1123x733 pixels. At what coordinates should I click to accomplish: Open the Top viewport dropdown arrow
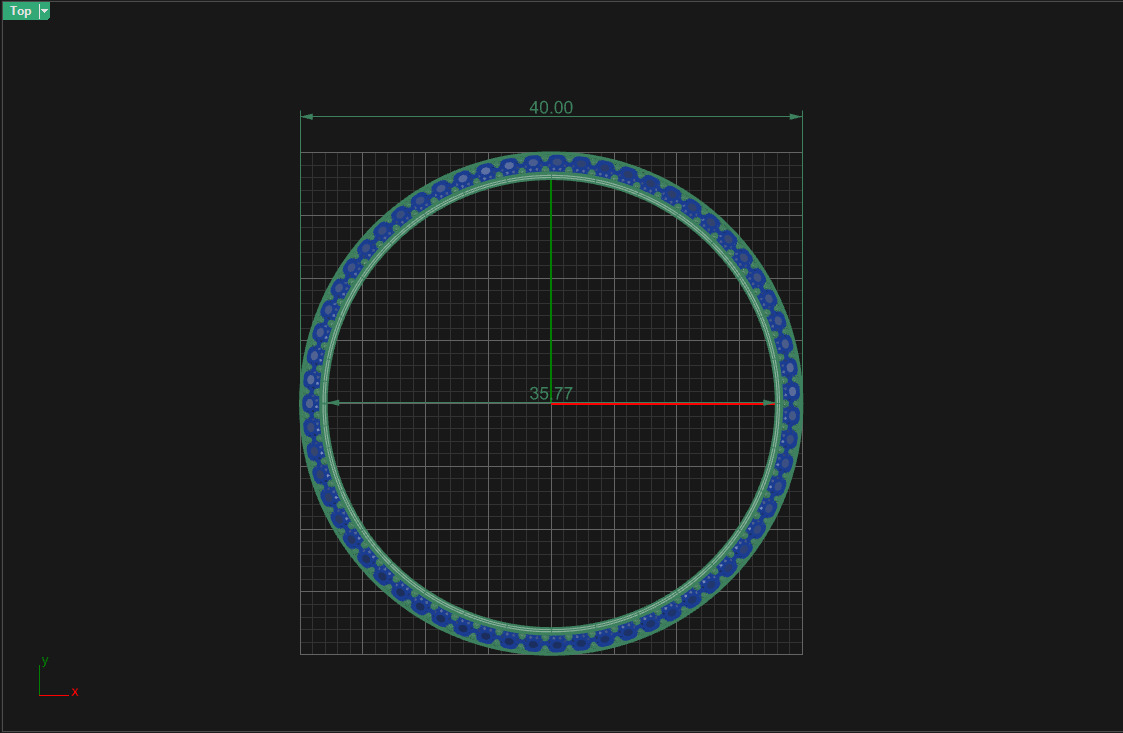44,11
